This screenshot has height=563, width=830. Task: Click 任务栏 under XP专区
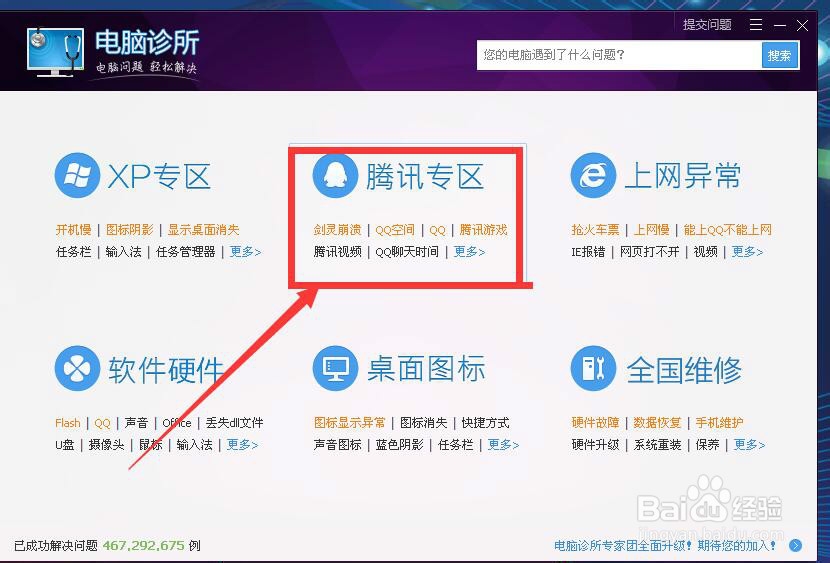(x=74, y=251)
